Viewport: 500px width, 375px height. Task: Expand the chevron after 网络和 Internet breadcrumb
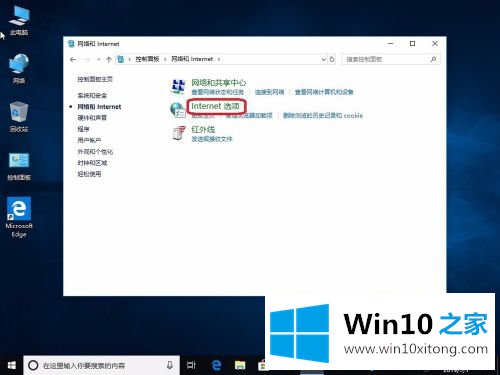click(x=219, y=59)
